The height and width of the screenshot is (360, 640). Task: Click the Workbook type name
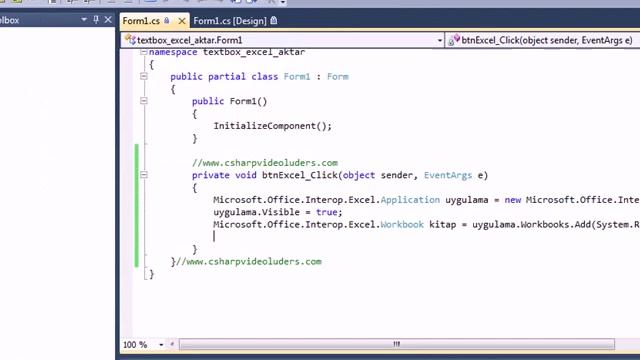pyautogui.click(x=402, y=224)
